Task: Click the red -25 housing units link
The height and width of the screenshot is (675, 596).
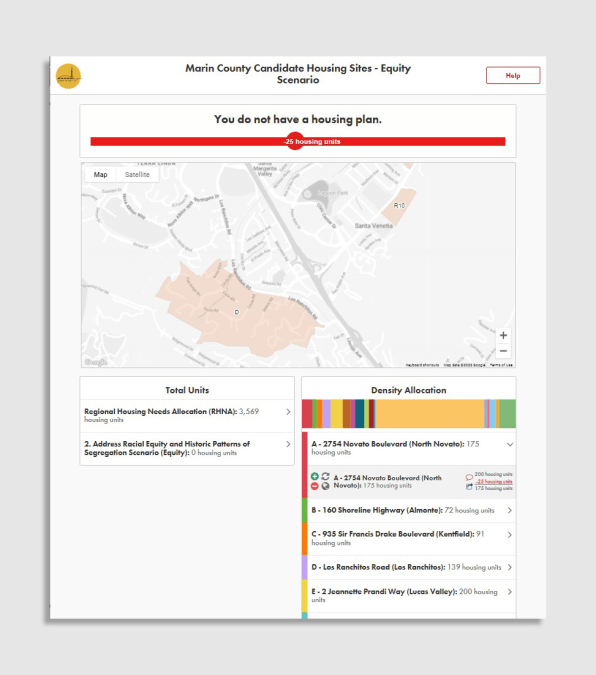Action: [x=494, y=481]
